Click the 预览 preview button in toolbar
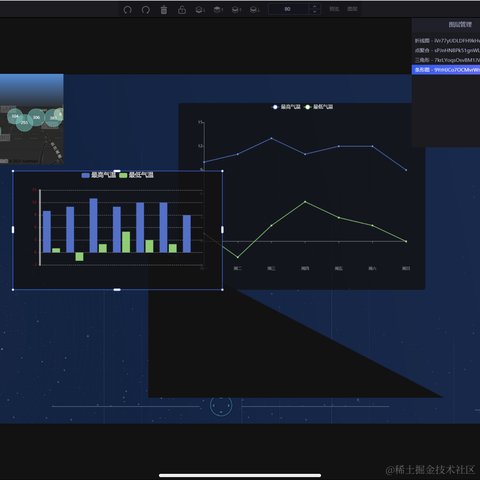Viewport: 480px width, 480px height. coord(334,9)
